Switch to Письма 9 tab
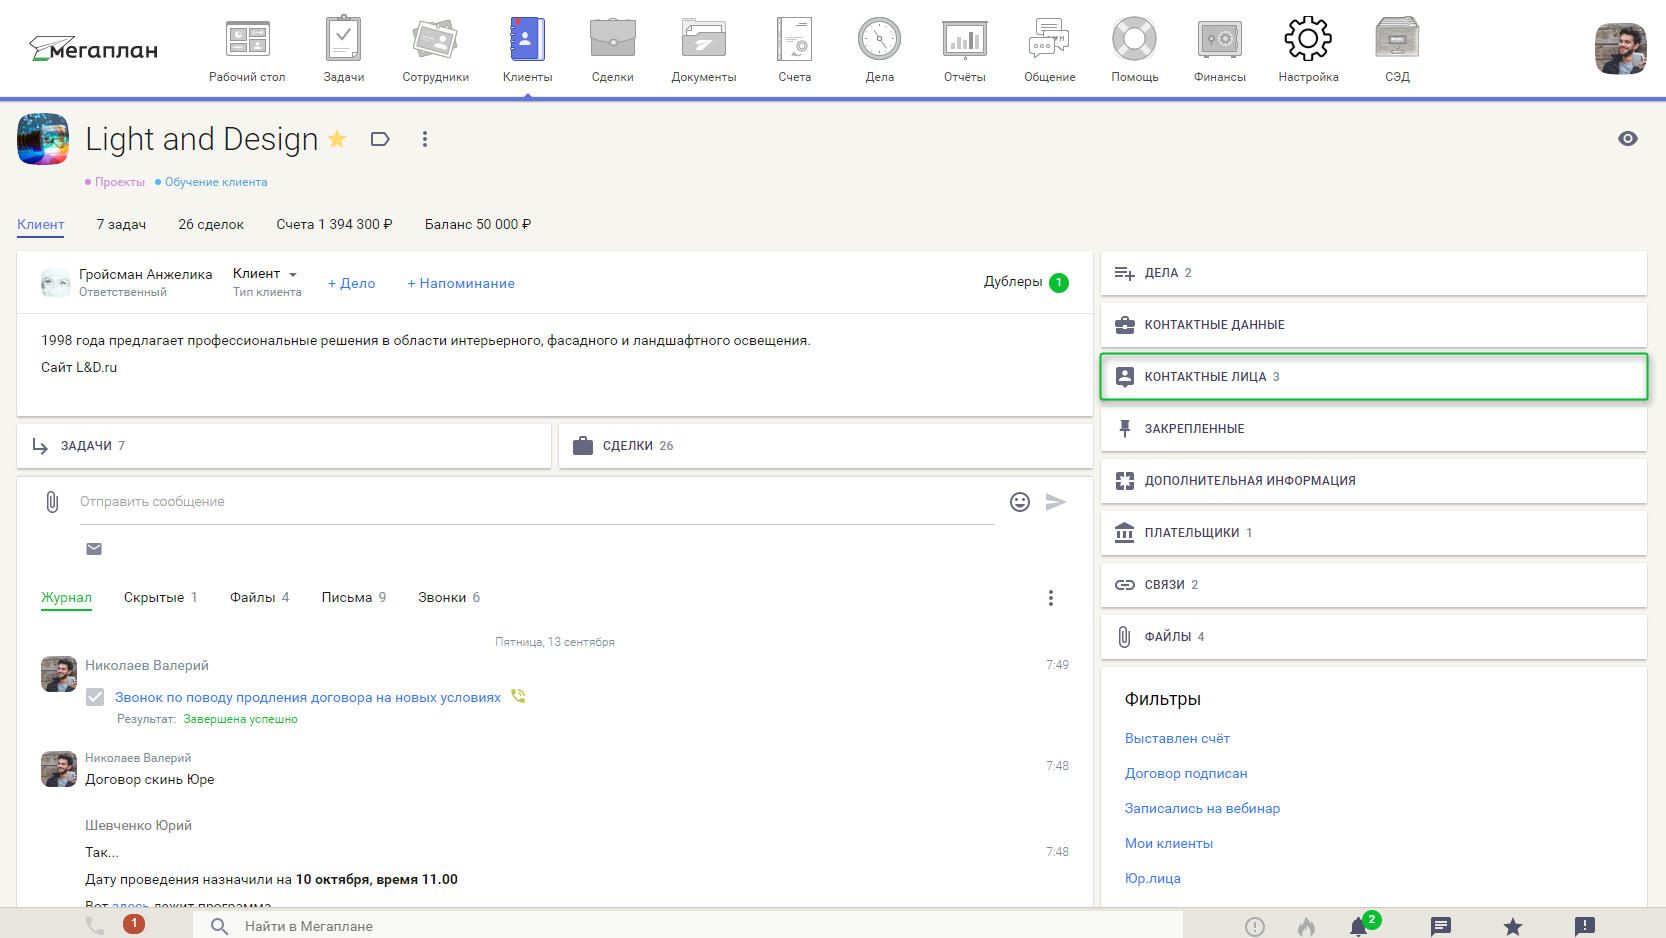This screenshot has height=938, width=1666. pyautogui.click(x=353, y=597)
